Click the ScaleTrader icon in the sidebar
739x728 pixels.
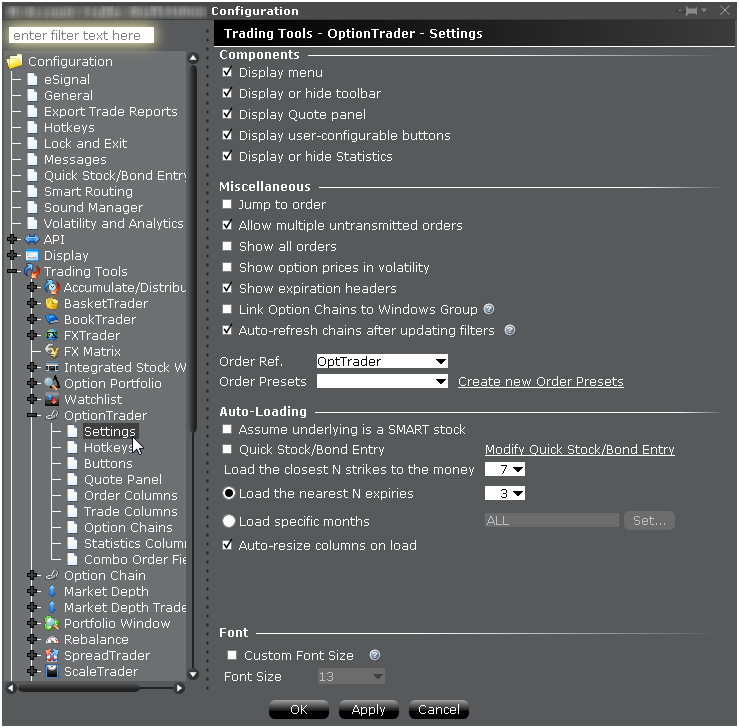click(52, 671)
